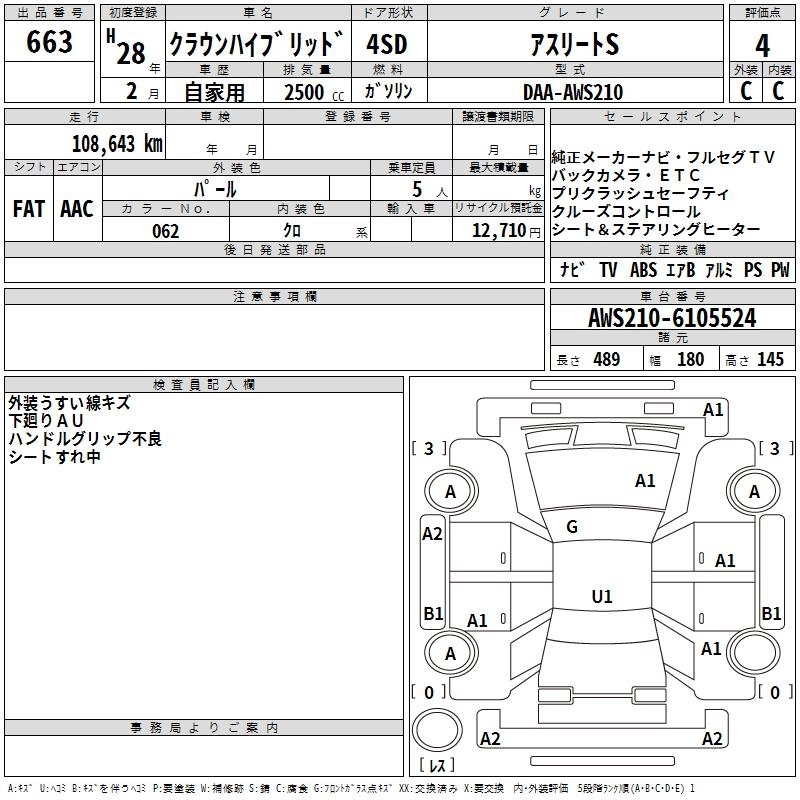Select the sales point 純正メーカーナビ・フルセグTV
This screenshot has width=800, height=800.
(663, 157)
